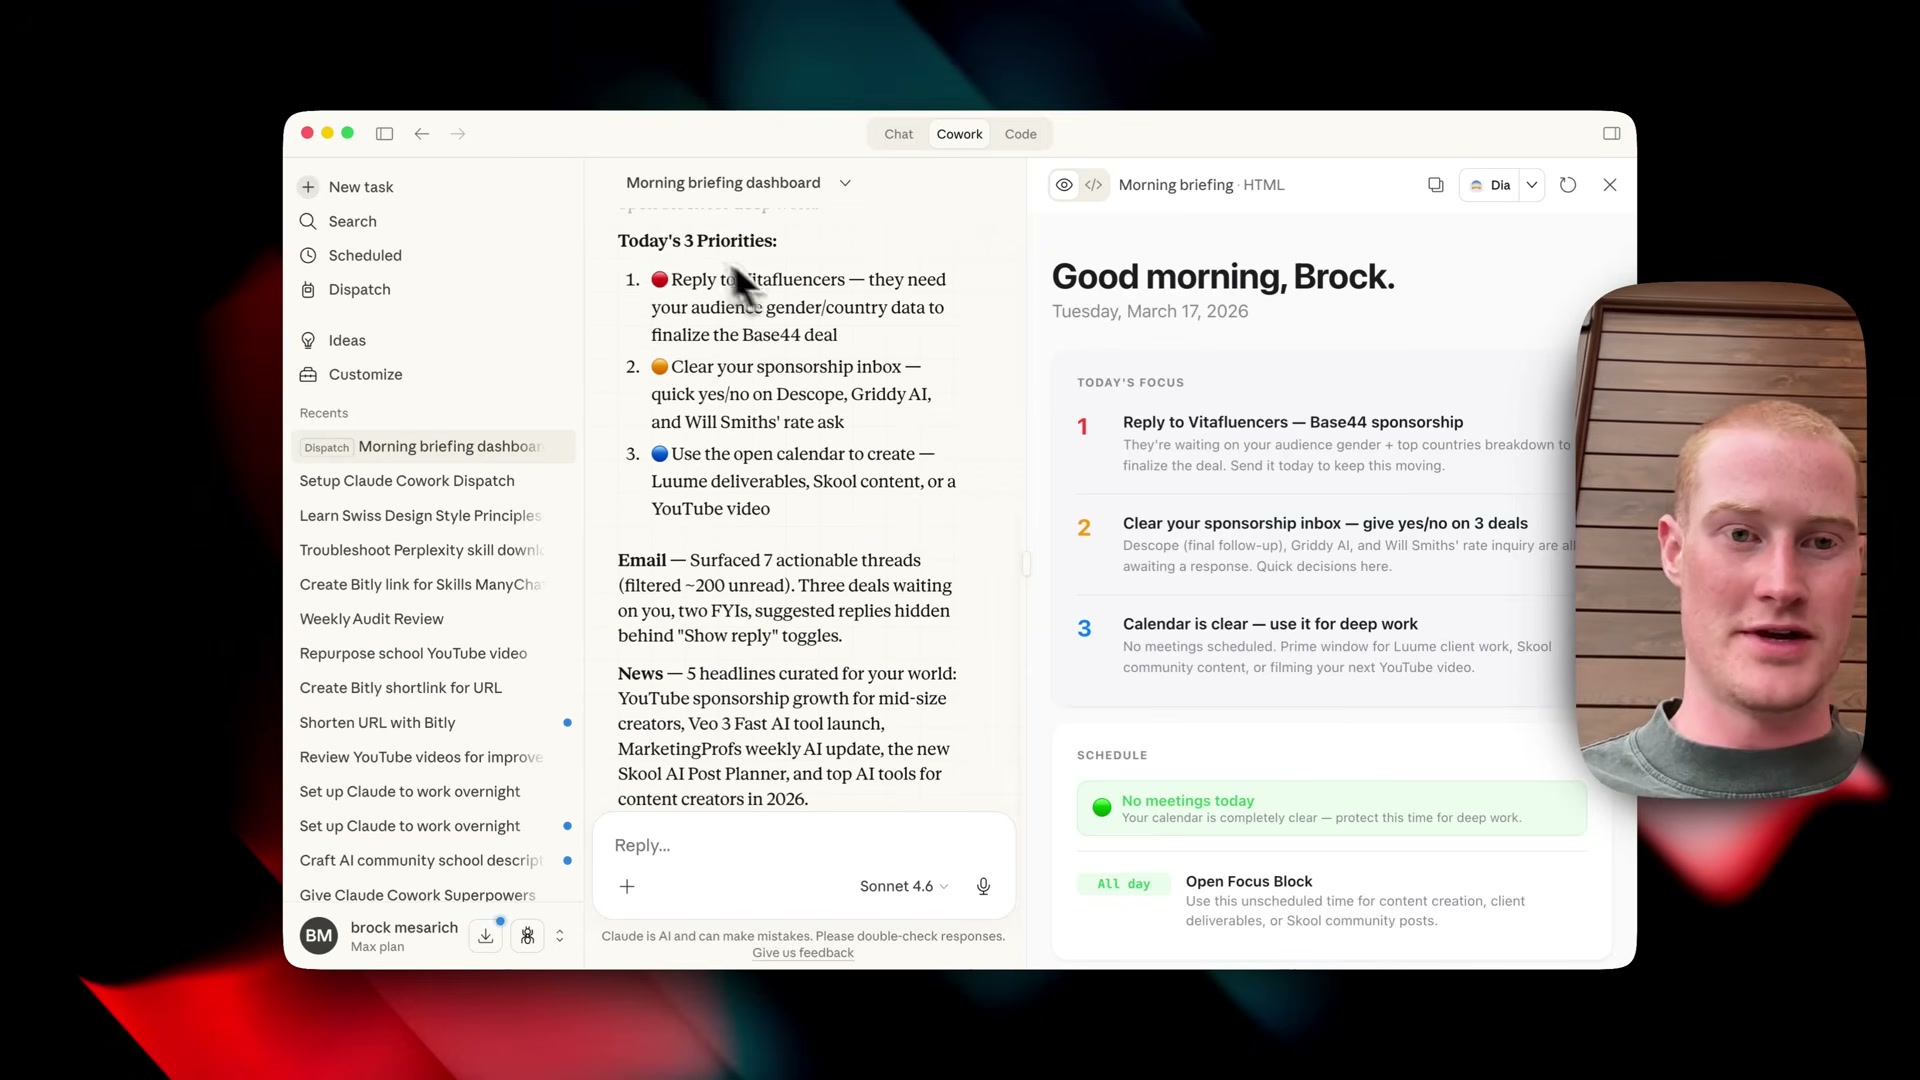Enable the eye preview toggle
Image resolution: width=1920 pixels, height=1080 pixels.
[1064, 184]
